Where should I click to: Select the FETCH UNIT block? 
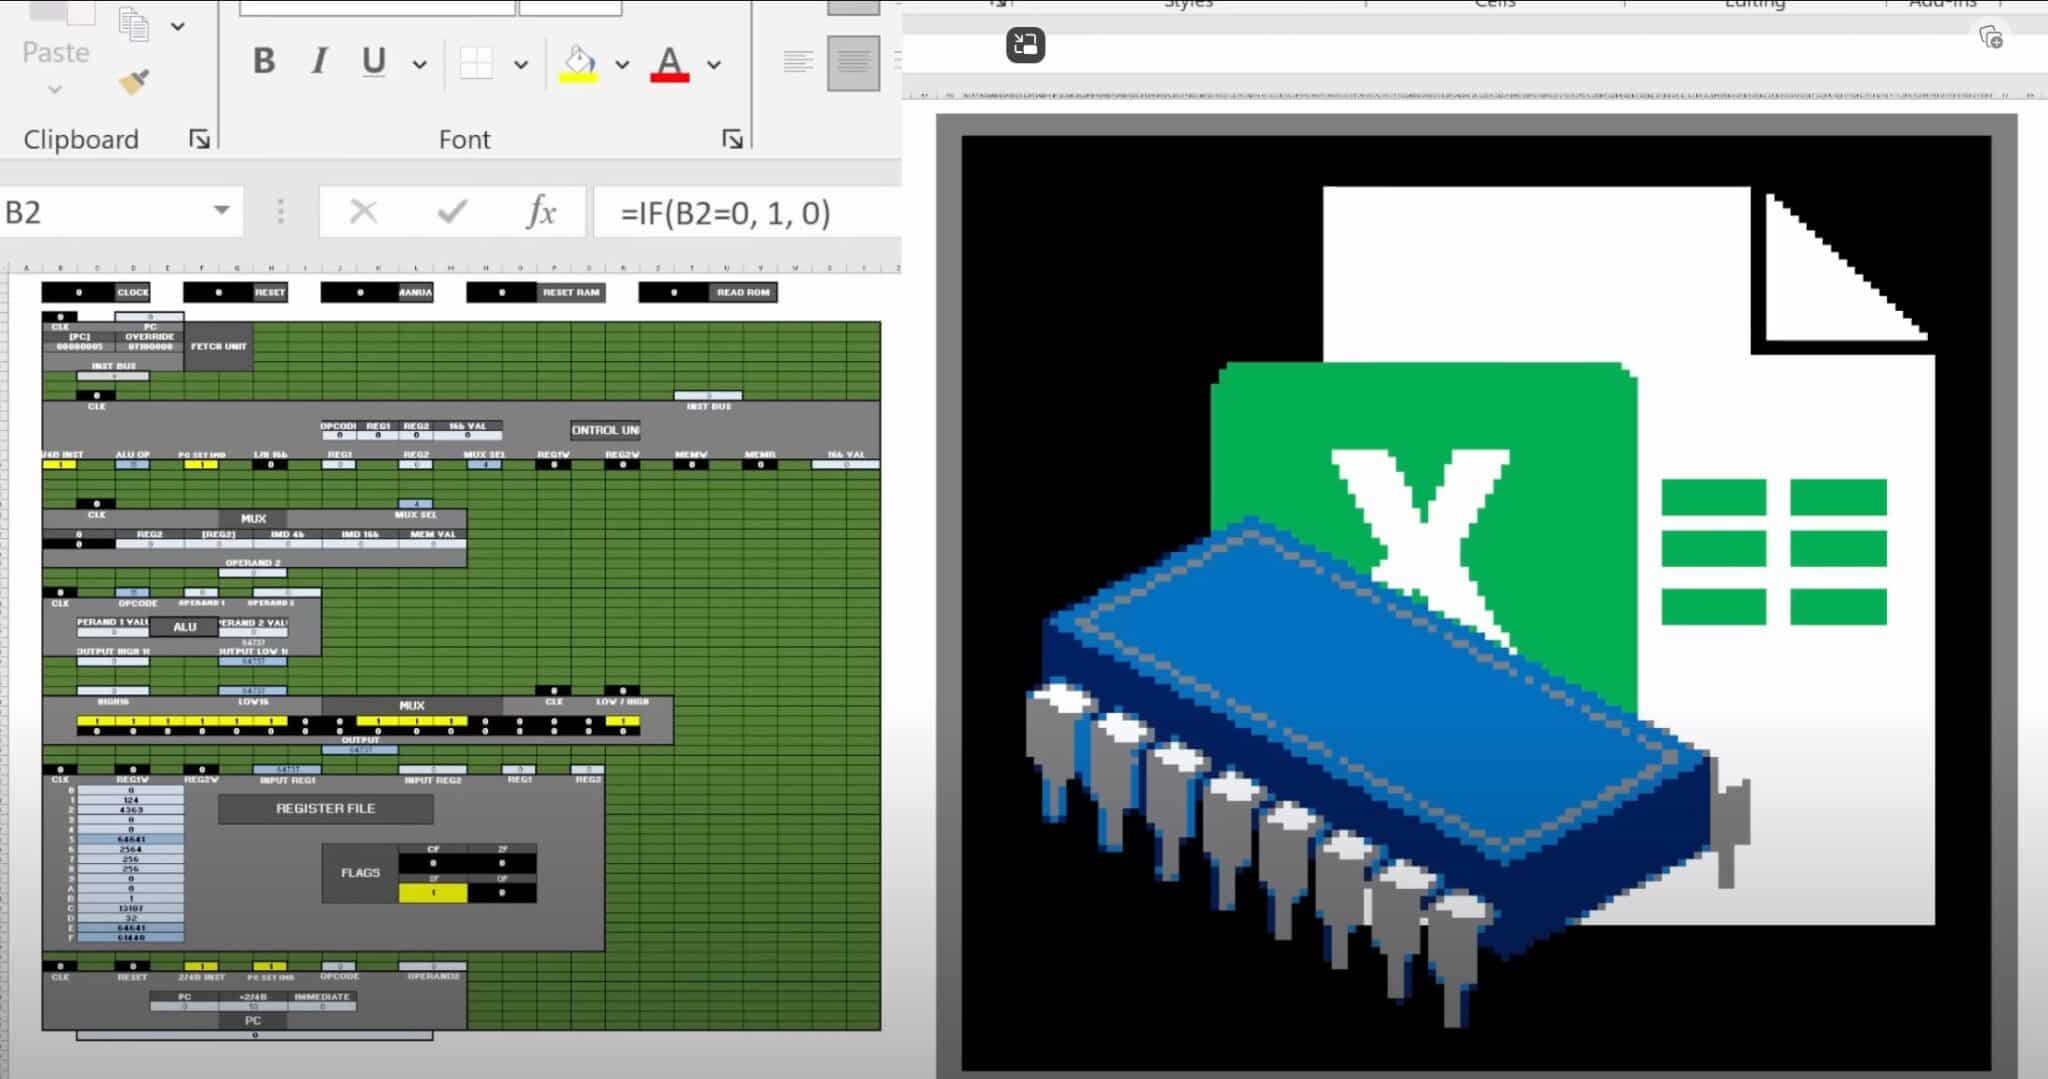click(x=218, y=346)
